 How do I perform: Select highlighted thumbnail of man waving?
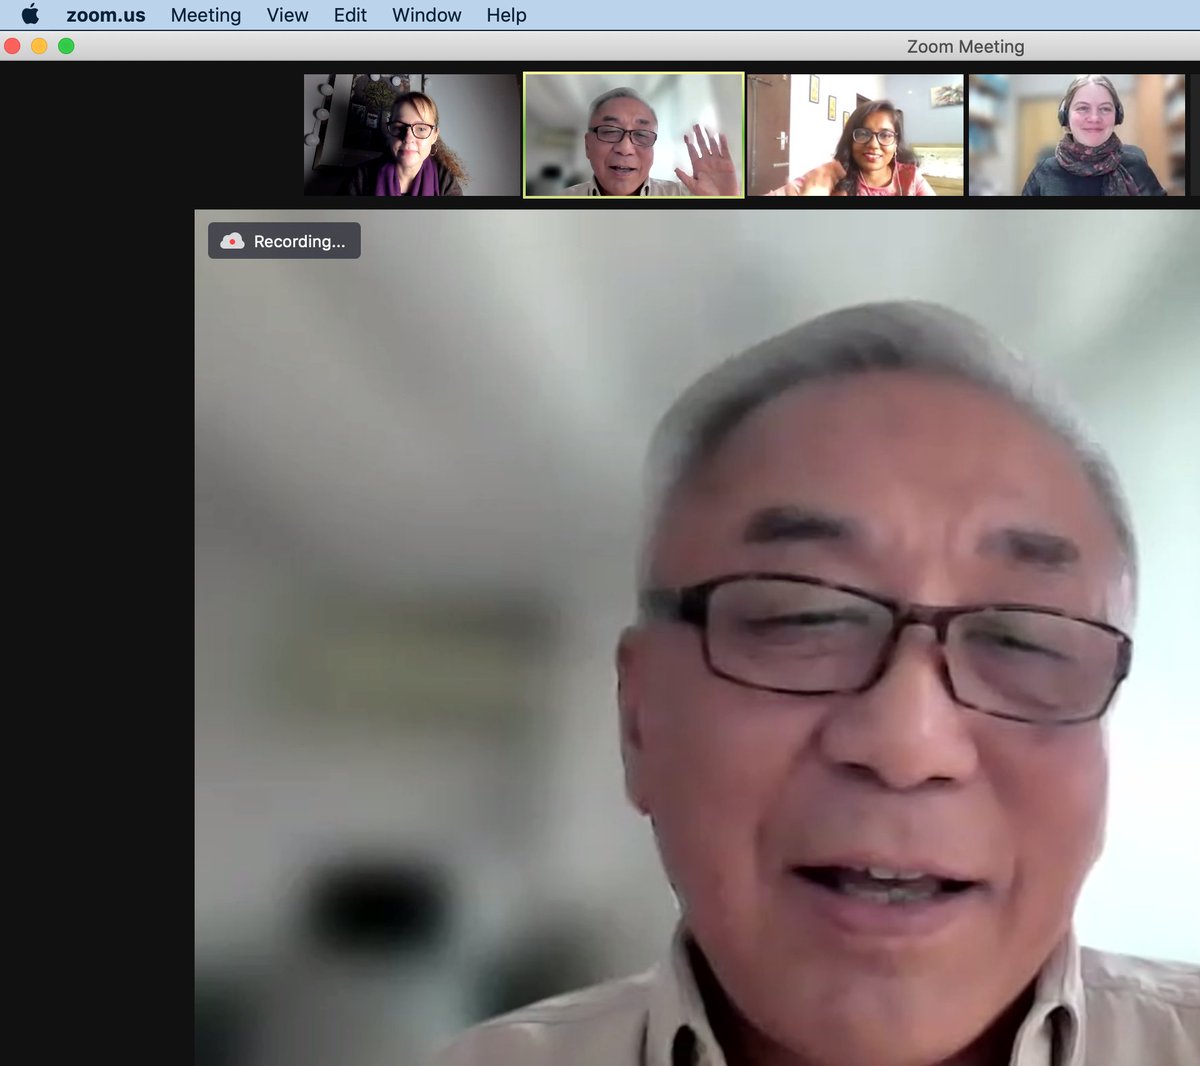coord(634,135)
